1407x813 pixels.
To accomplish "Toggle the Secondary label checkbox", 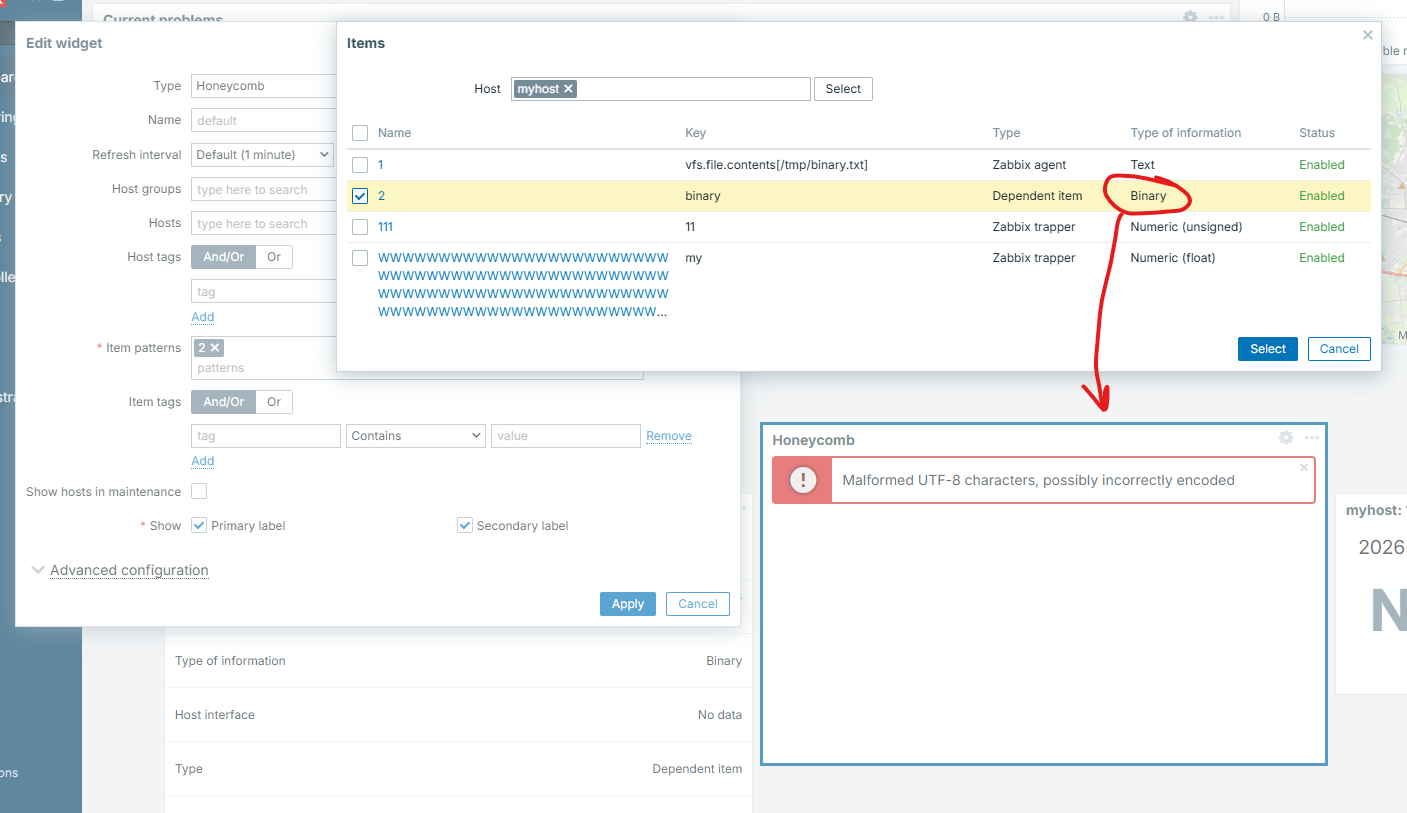I will [x=465, y=525].
